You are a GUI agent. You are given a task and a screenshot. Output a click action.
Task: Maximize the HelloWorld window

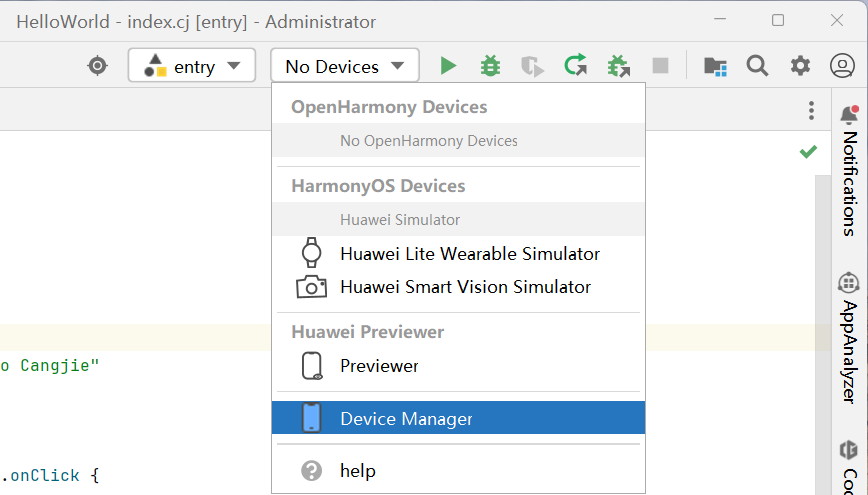[x=778, y=20]
